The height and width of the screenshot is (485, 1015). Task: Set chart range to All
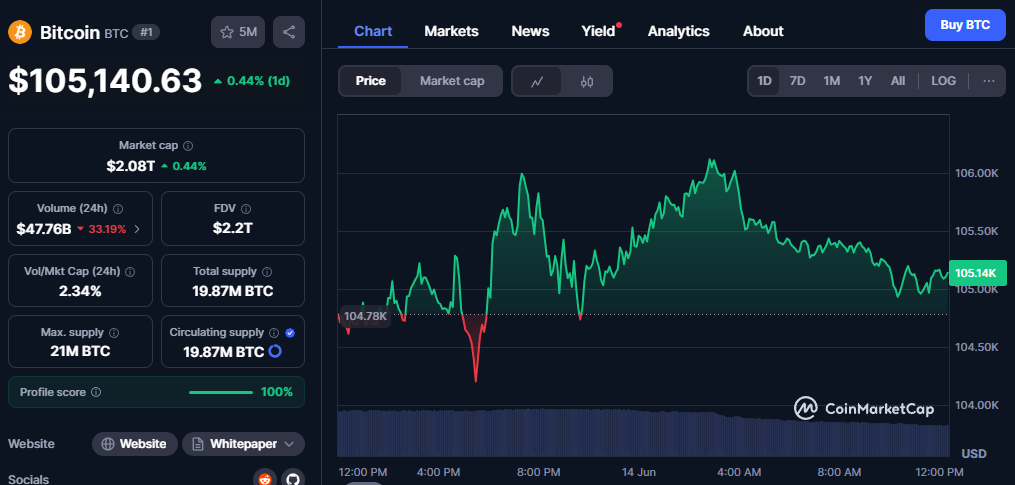click(898, 81)
